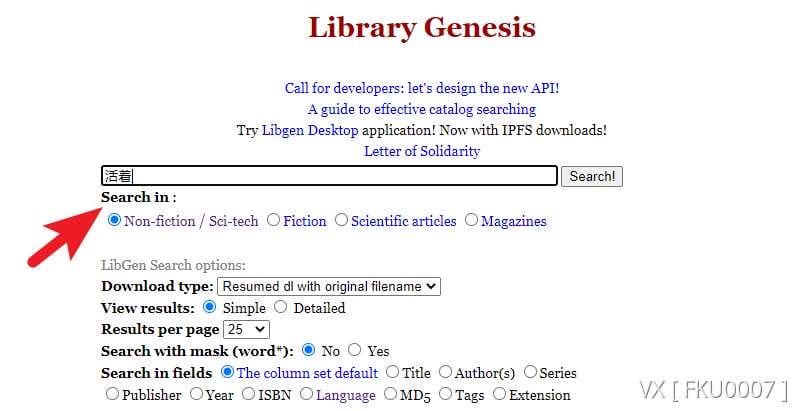Select the Magazines radio button
Viewport: 796px width, 411px height.
(x=472, y=220)
